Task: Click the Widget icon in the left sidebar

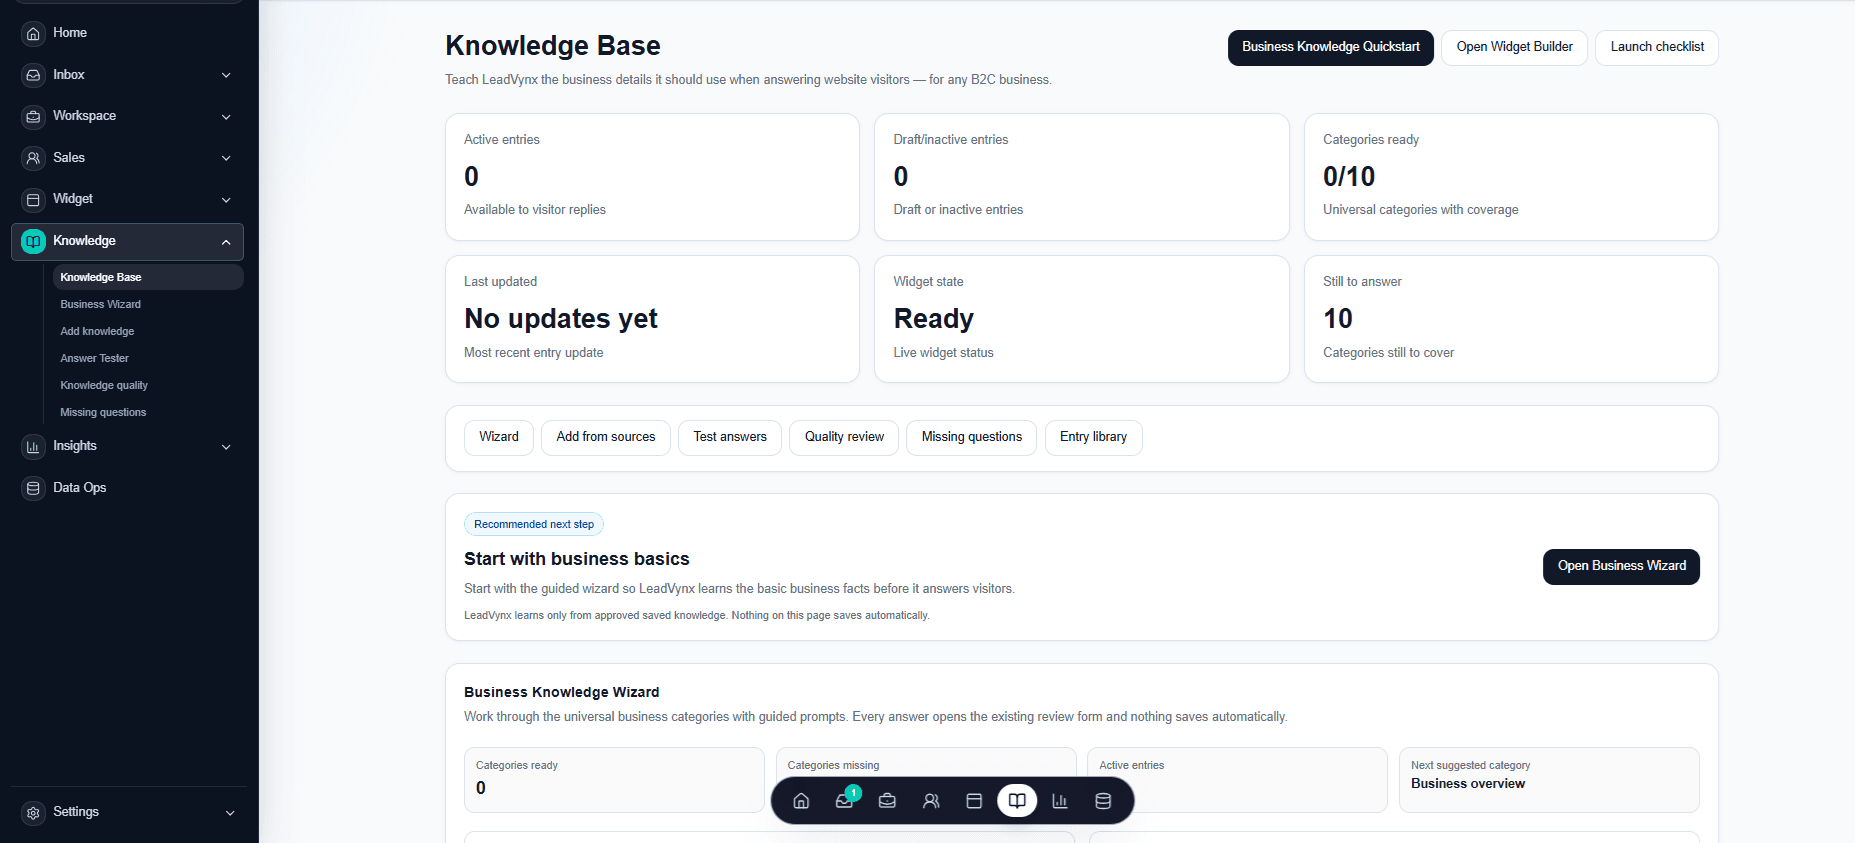Action: coord(33,200)
